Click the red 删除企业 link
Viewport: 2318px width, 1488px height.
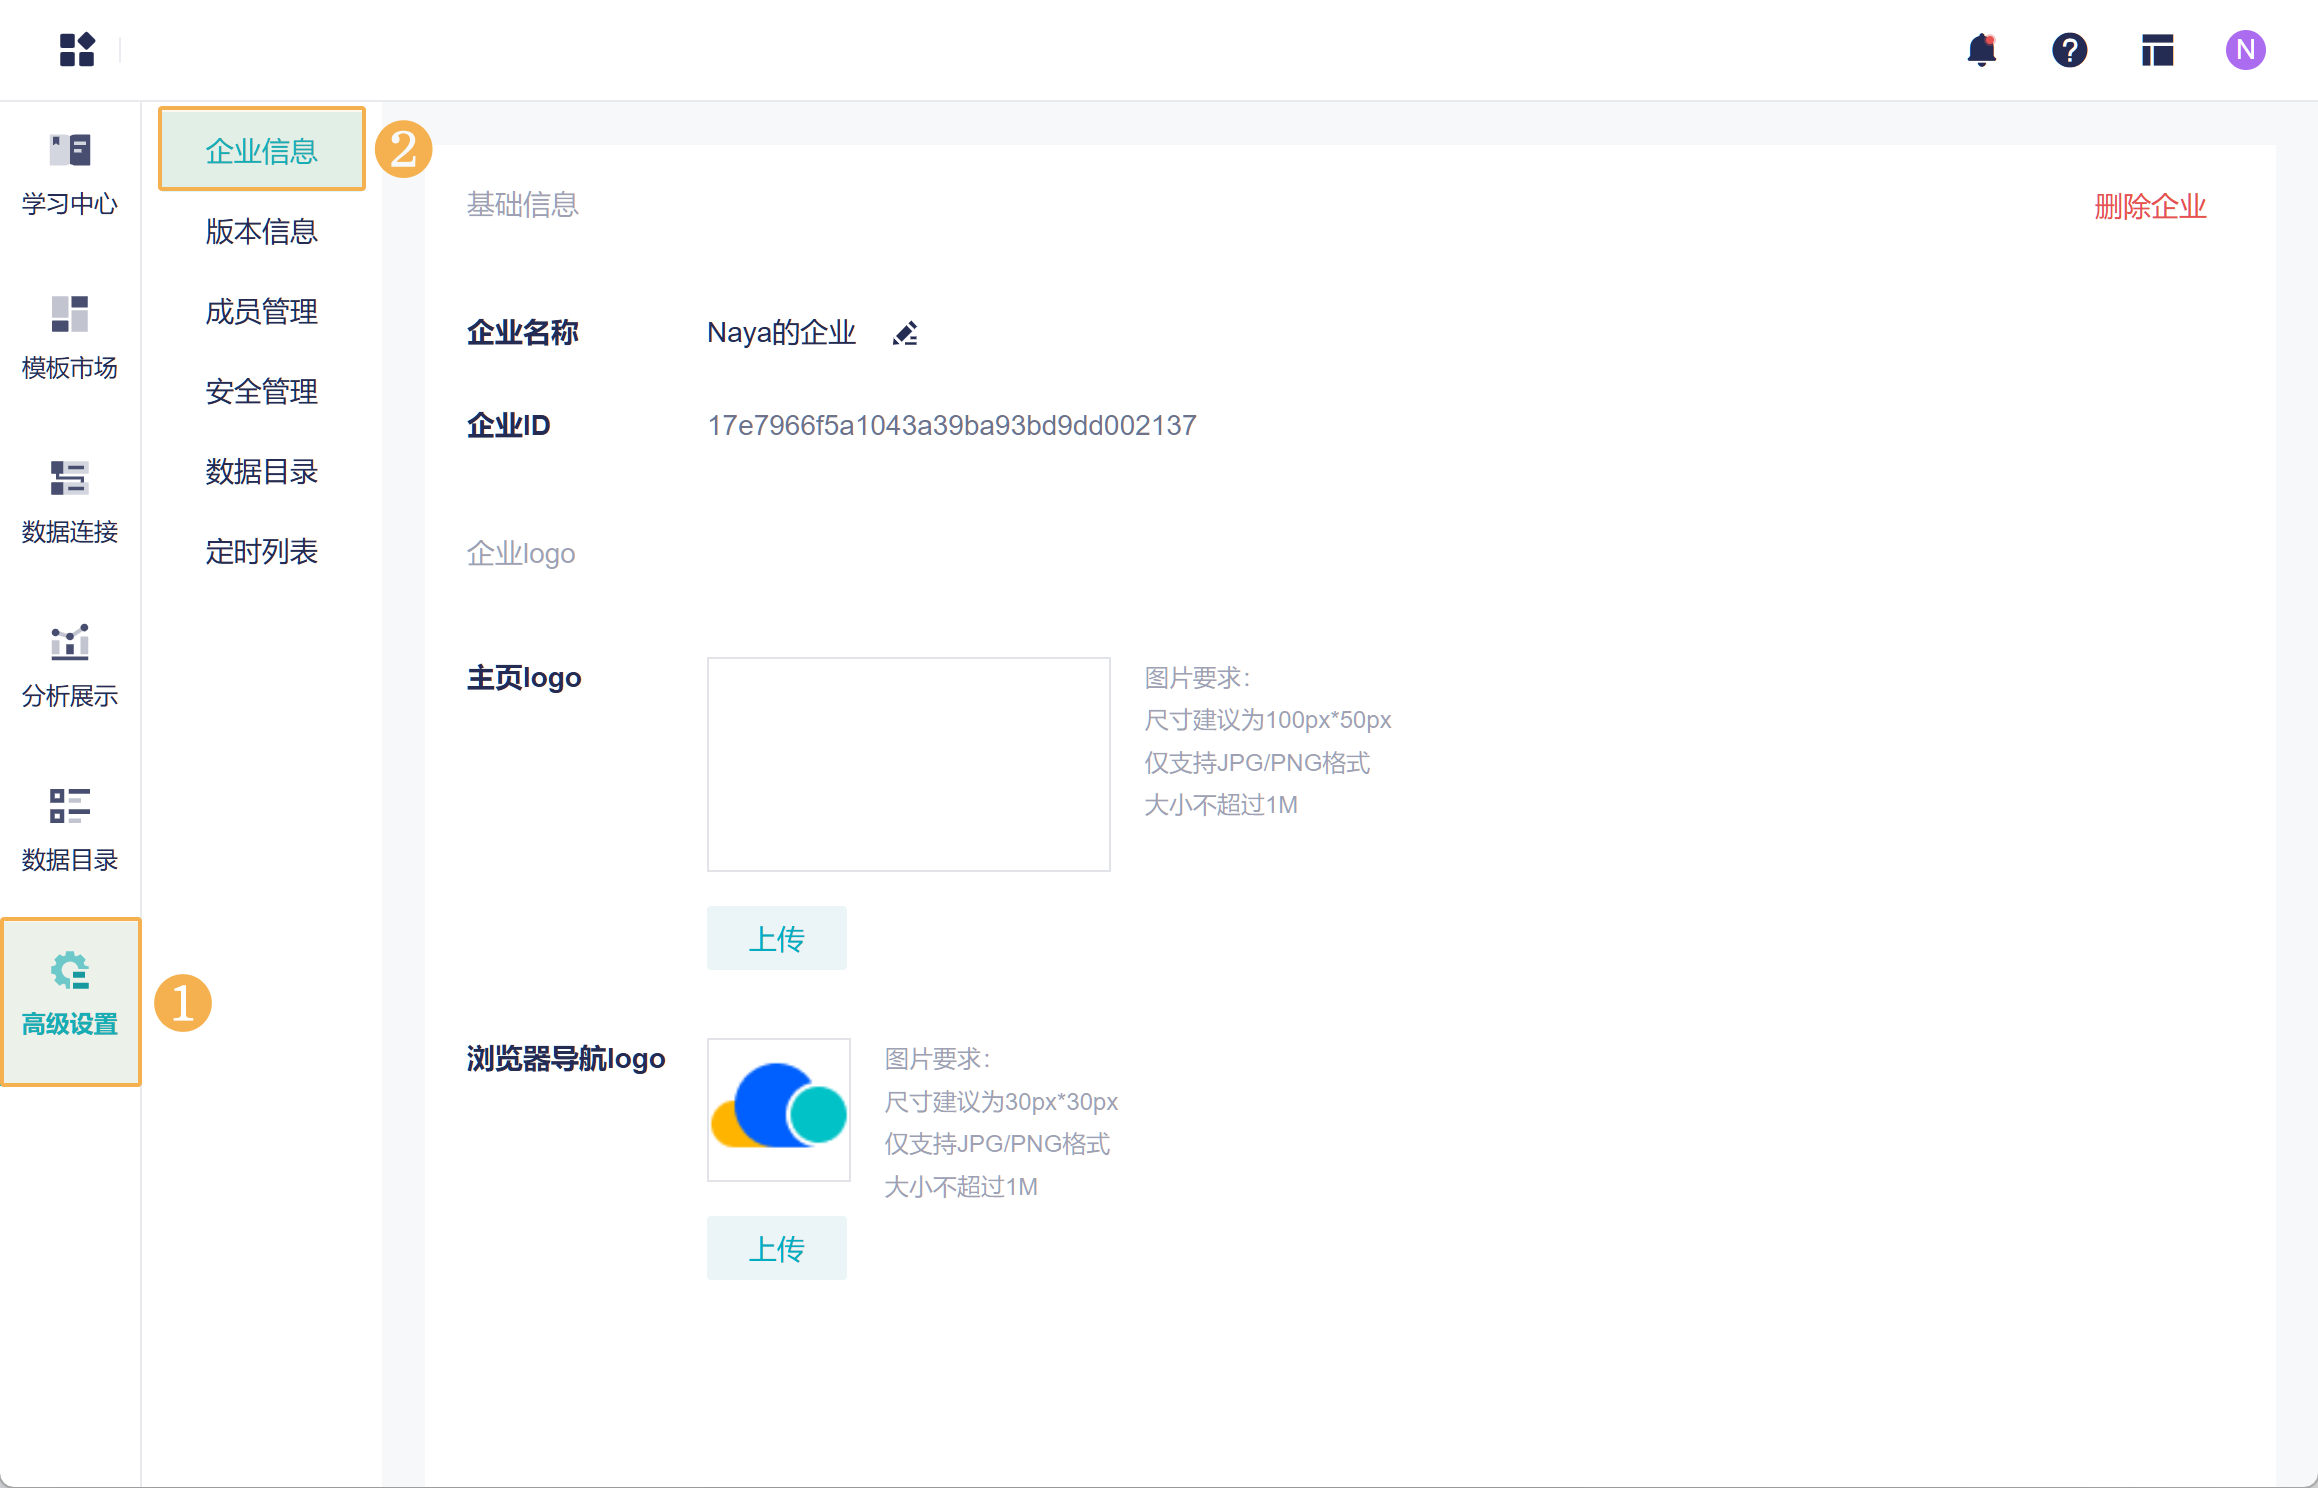[x=2150, y=206]
